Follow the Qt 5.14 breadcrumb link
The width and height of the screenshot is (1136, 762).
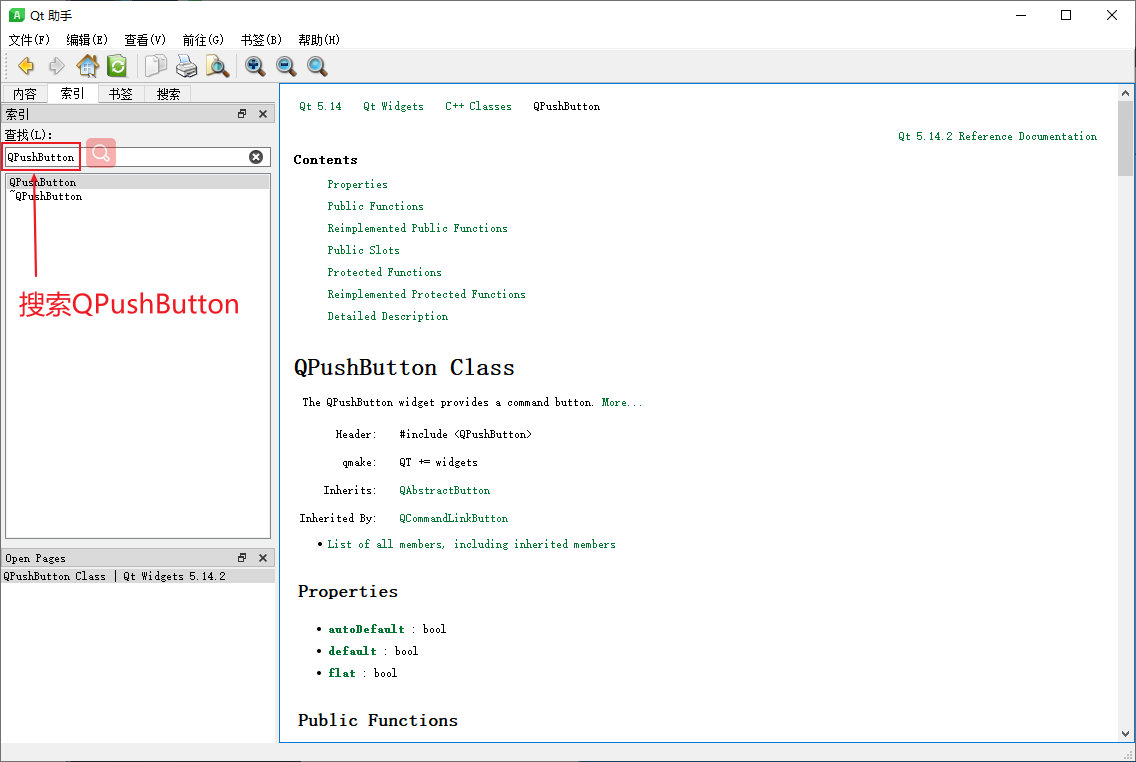coord(320,106)
